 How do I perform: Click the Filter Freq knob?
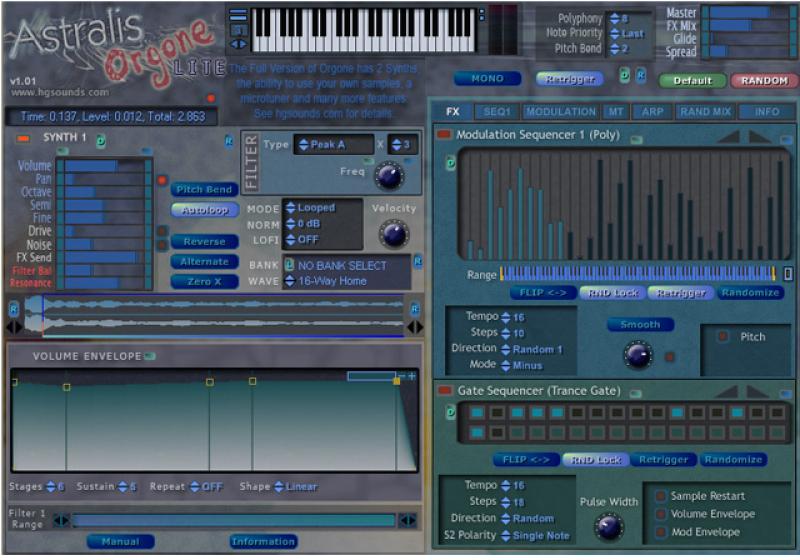(x=387, y=176)
